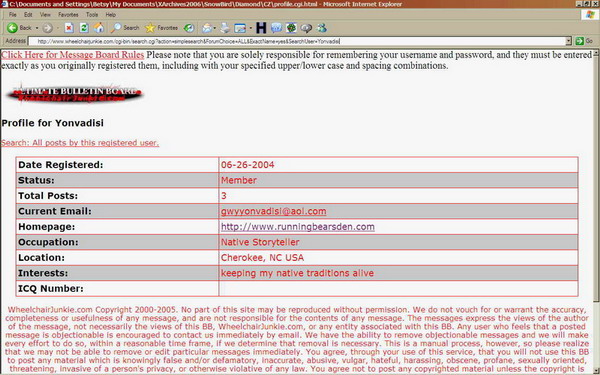Expand the Address bar dropdown arrow
The width and height of the screenshot is (600, 375).
point(569,41)
